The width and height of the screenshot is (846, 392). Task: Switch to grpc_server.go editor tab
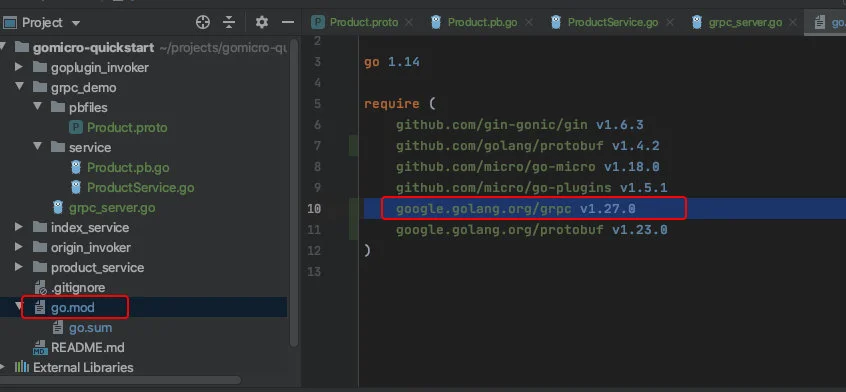pos(745,22)
